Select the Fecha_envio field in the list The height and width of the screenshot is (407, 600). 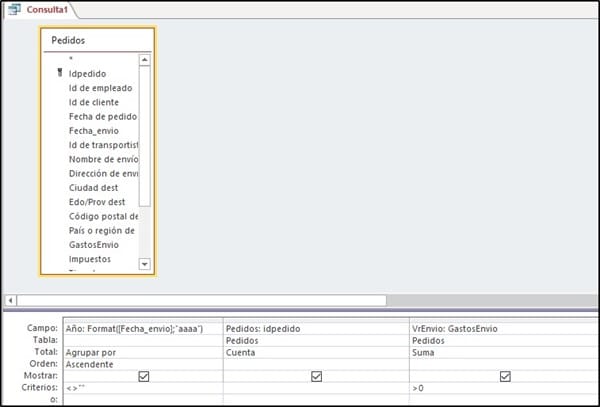pos(94,131)
